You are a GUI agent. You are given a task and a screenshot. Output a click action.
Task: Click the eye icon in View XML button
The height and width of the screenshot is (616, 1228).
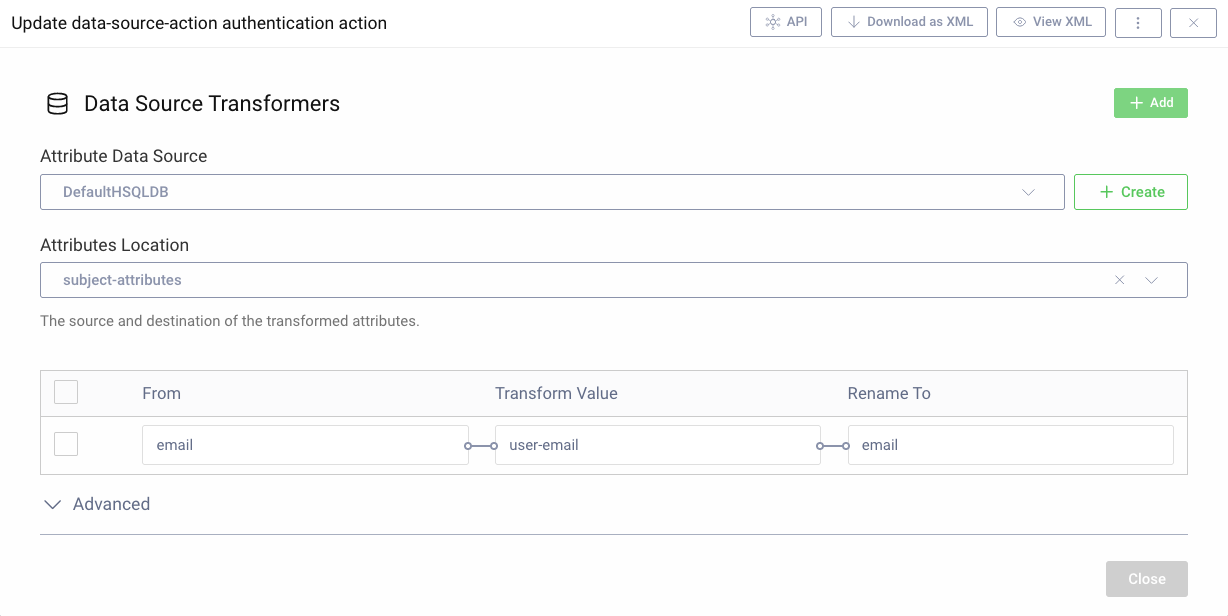1020,21
